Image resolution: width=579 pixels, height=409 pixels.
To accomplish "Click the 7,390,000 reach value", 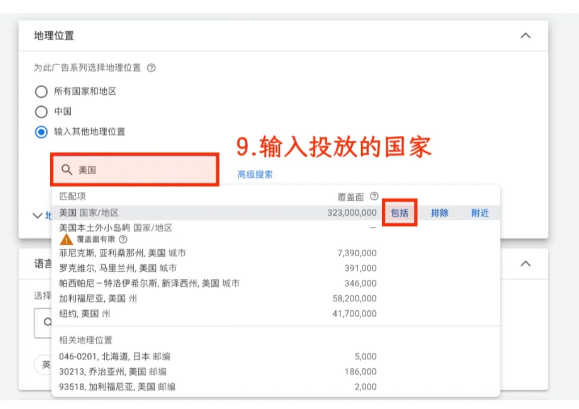I will (x=357, y=253).
